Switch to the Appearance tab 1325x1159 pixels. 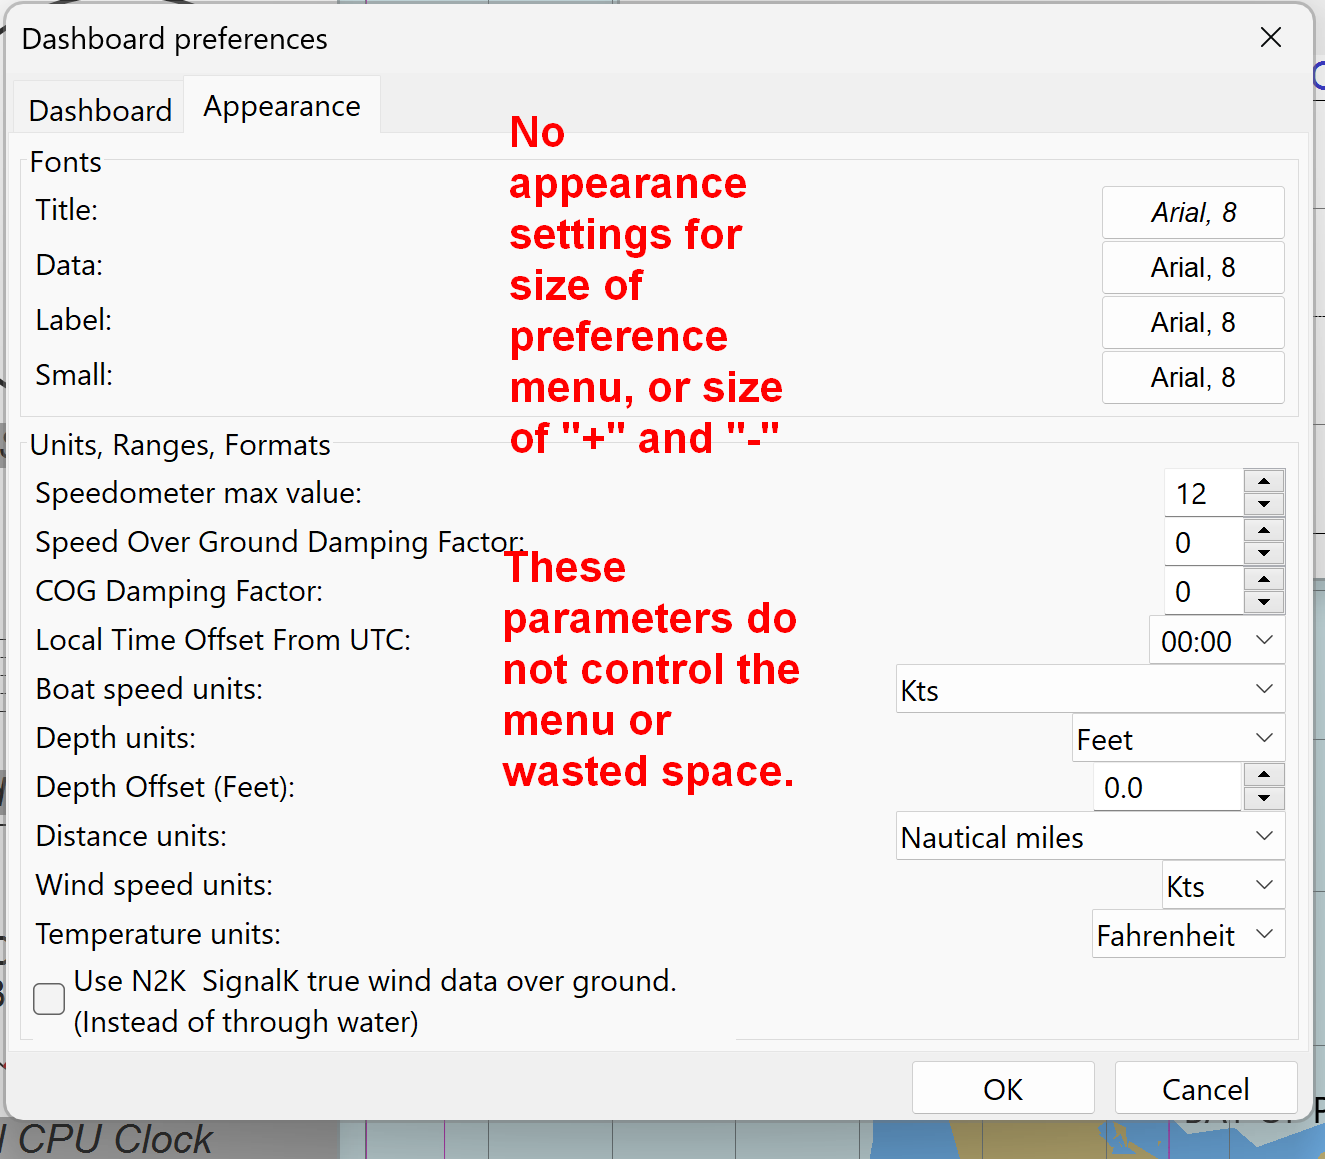(281, 105)
